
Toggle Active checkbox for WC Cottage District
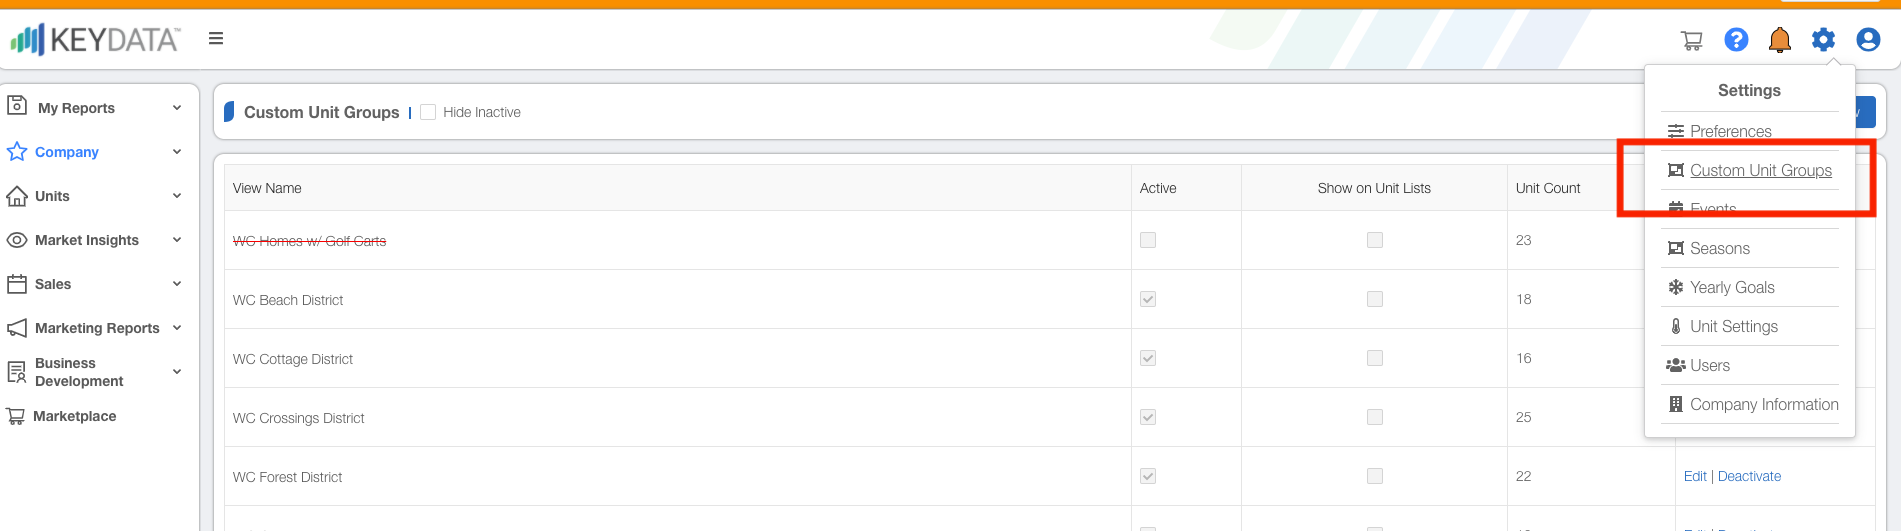[1148, 358]
